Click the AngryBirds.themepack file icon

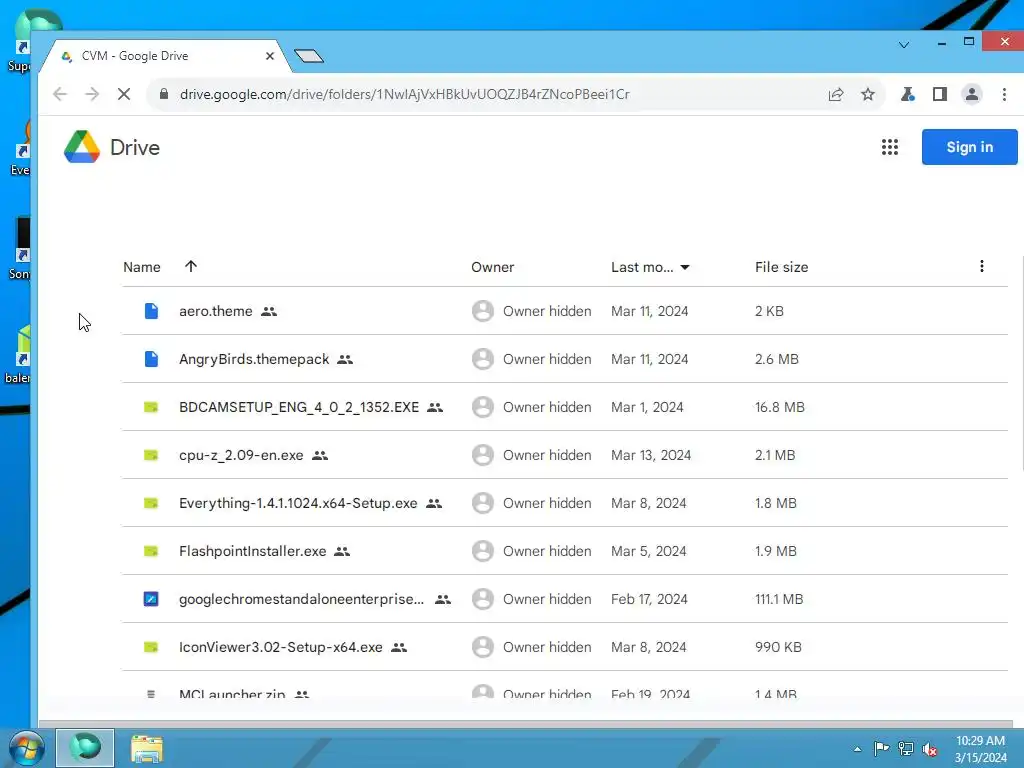coord(151,359)
